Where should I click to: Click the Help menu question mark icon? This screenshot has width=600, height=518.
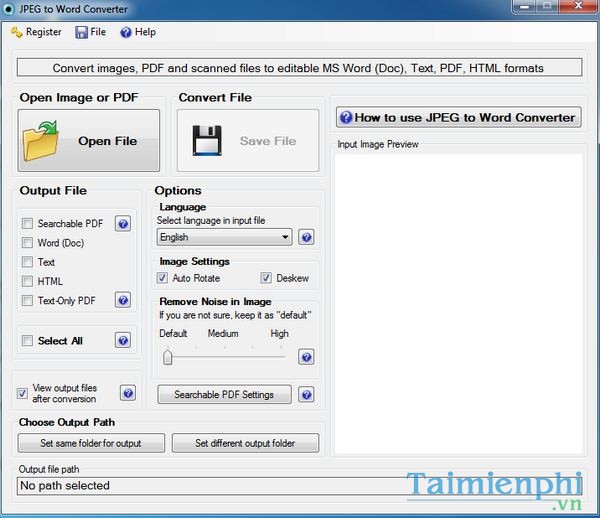[126, 33]
